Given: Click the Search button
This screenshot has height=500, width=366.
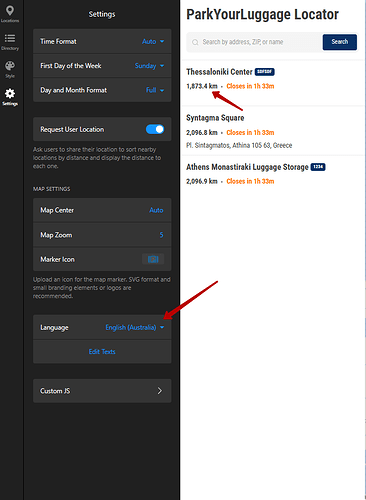Looking at the screenshot, I should pyautogui.click(x=340, y=42).
